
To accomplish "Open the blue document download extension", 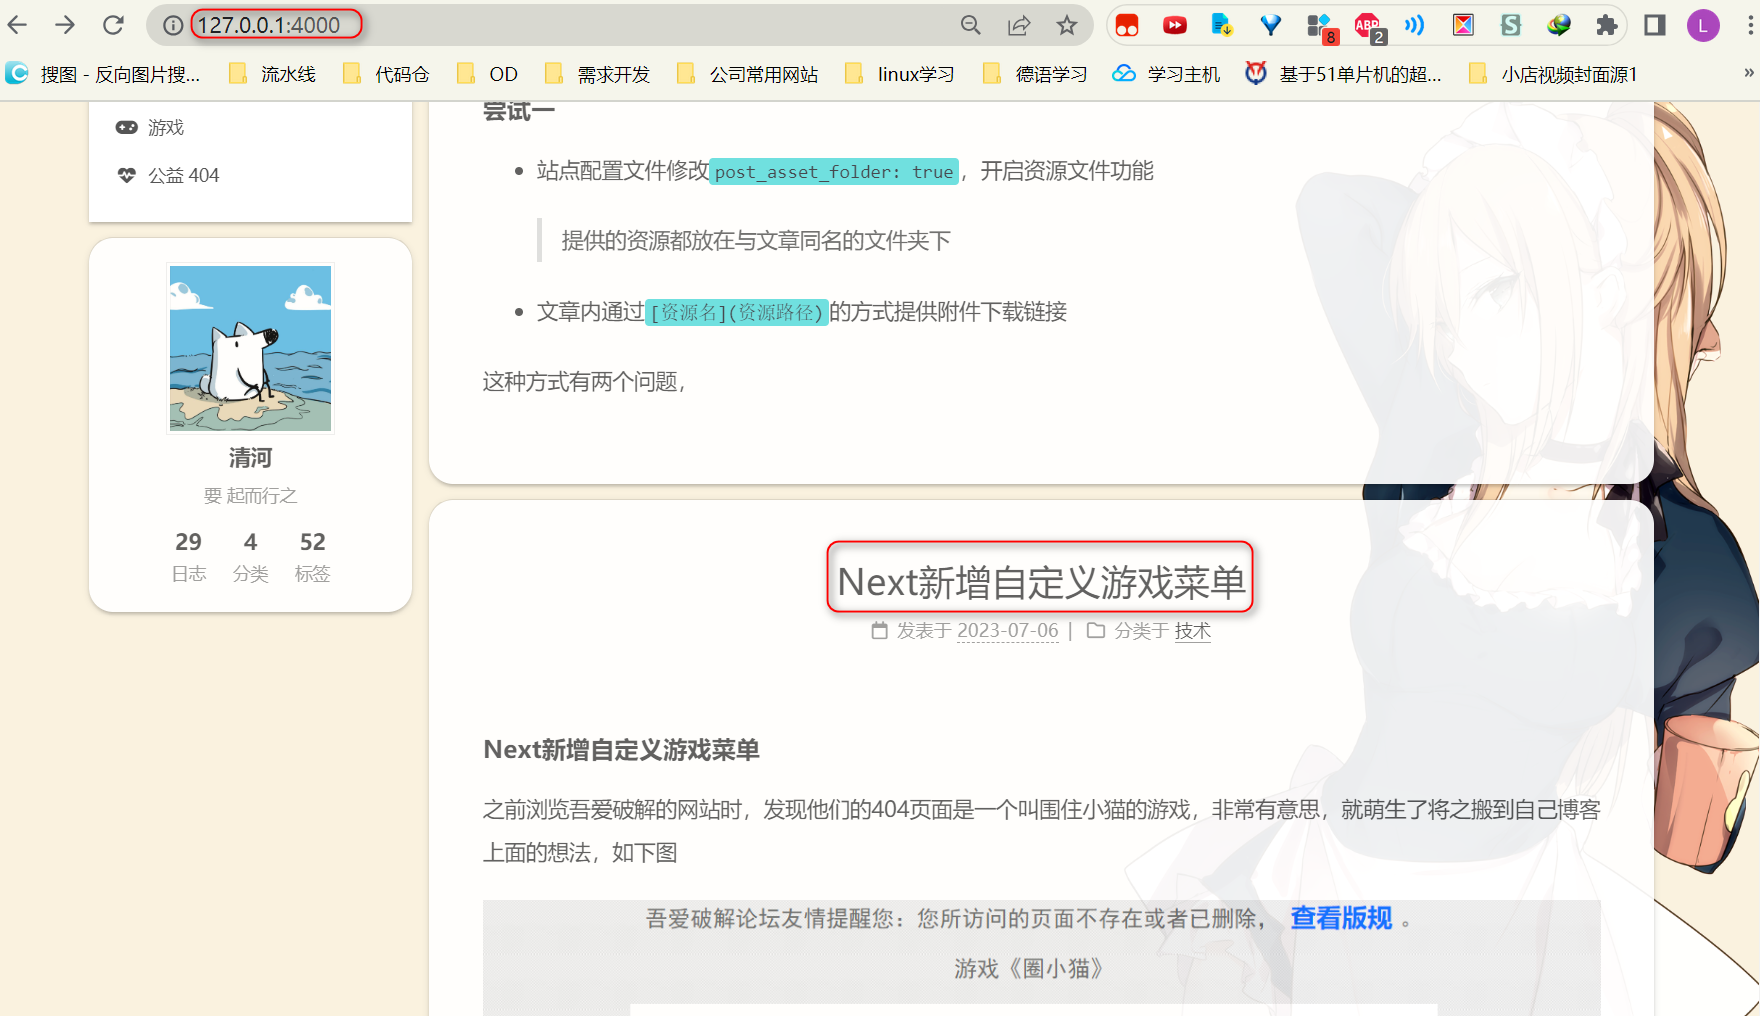I will pyautogui.click(x=1222, y=25).
